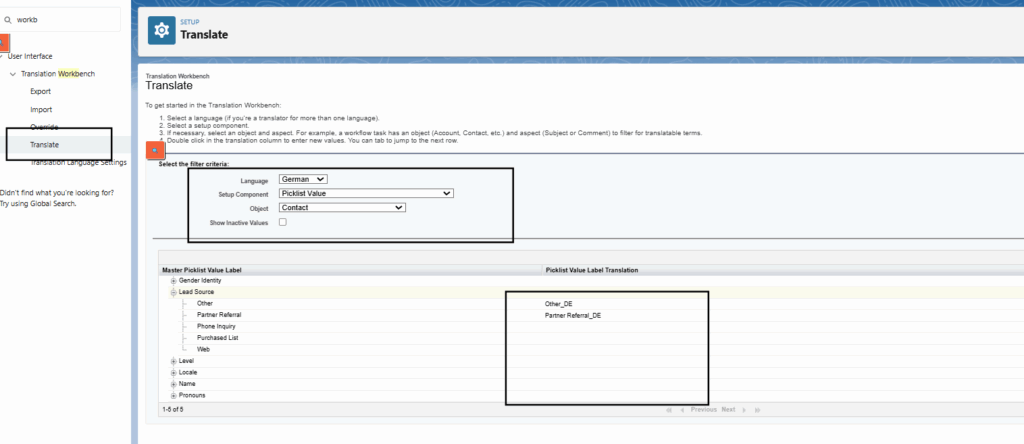
Task: Click the 1-5 of 5 record count
Action: point(172,409)
